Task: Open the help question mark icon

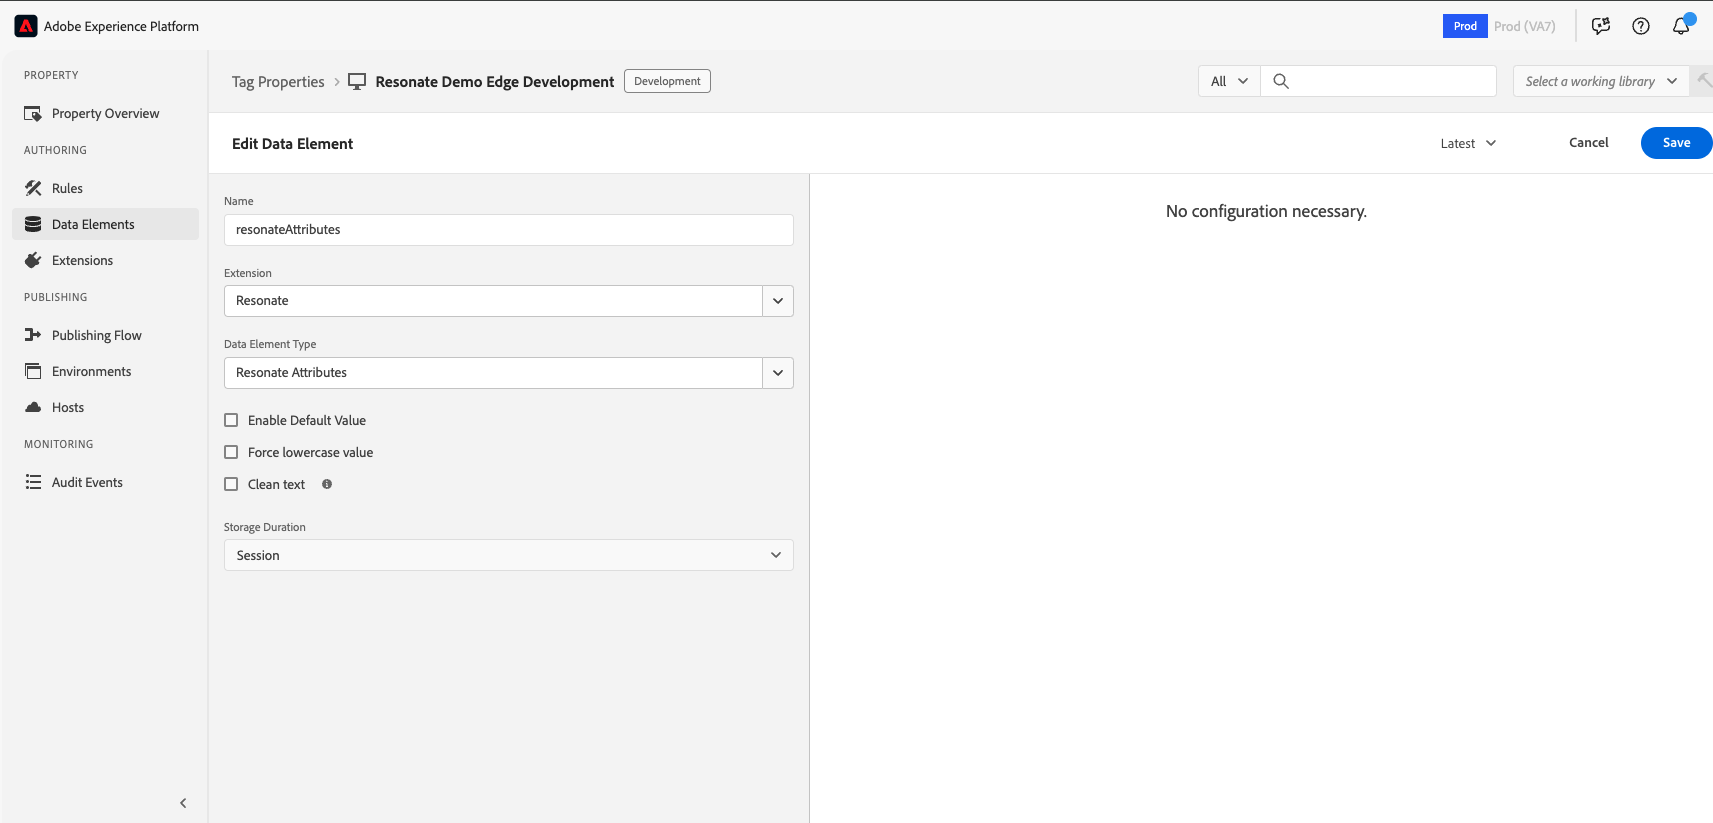Action: [1641, 26]
